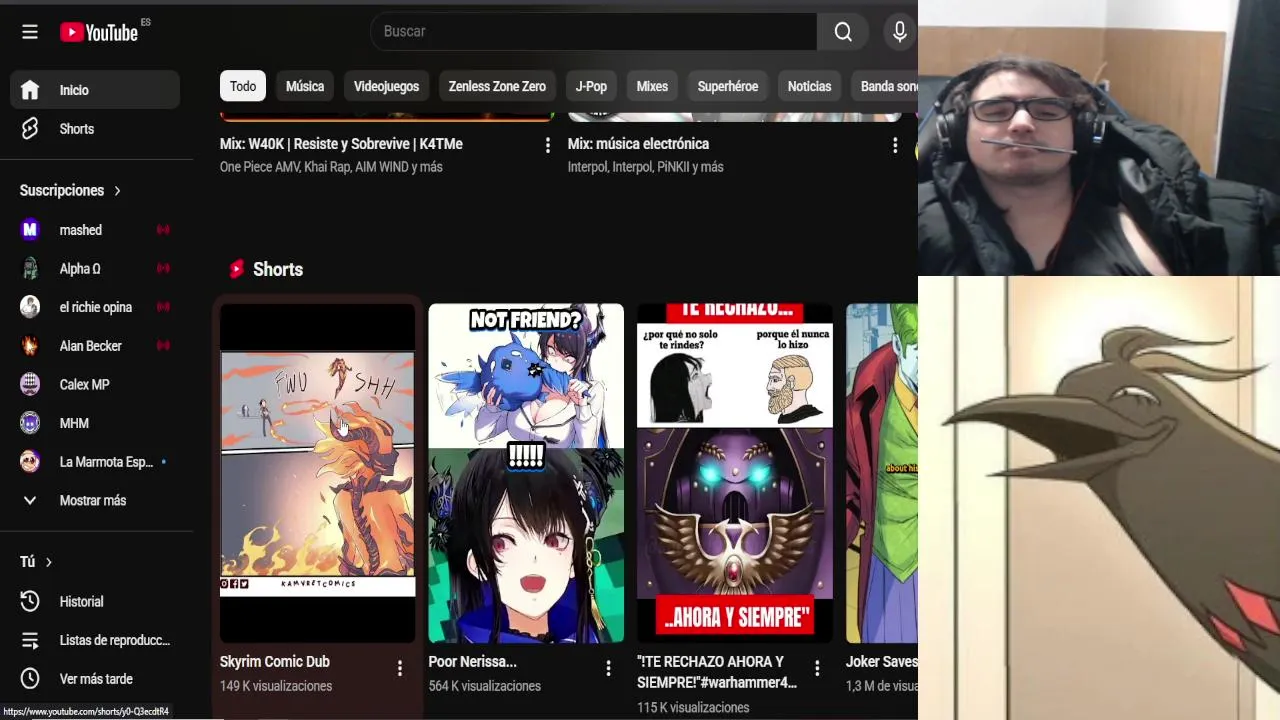Screen dimensions: 1280x720
Task: Expand the Suscripciones section chevron
Action: point(117,190)
